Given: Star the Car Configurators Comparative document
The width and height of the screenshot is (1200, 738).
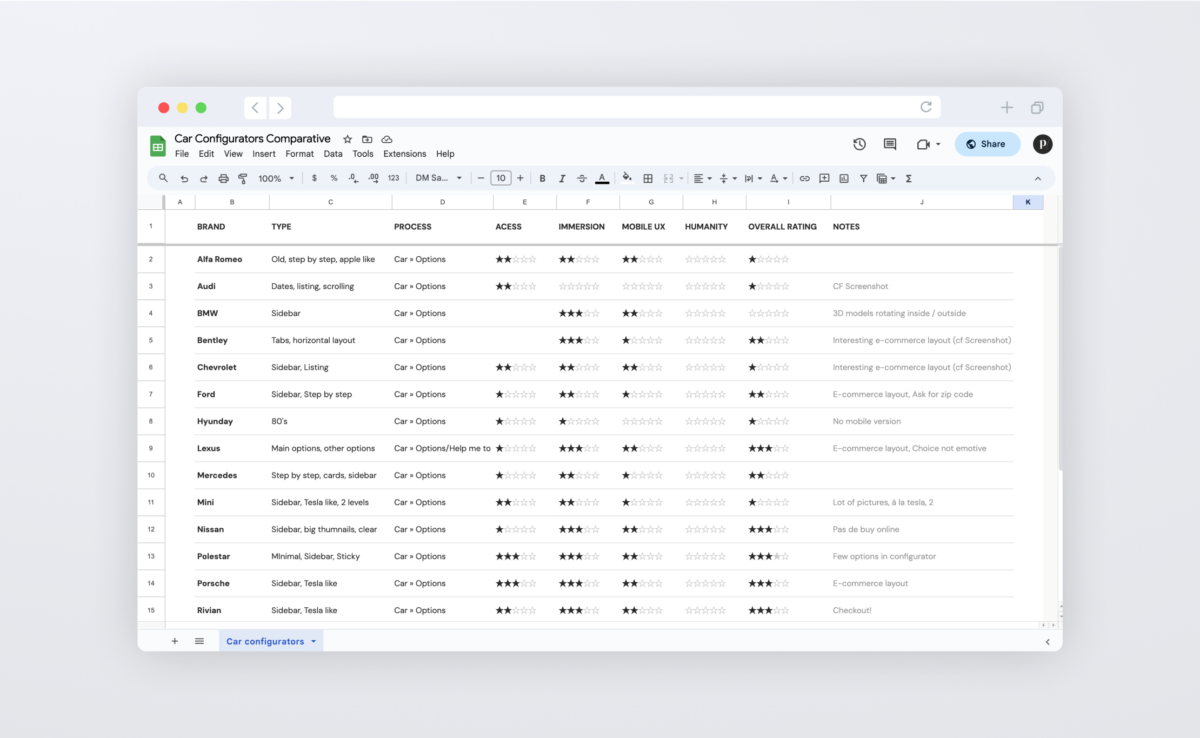Looking at the screenshot, I should (348, 139).
